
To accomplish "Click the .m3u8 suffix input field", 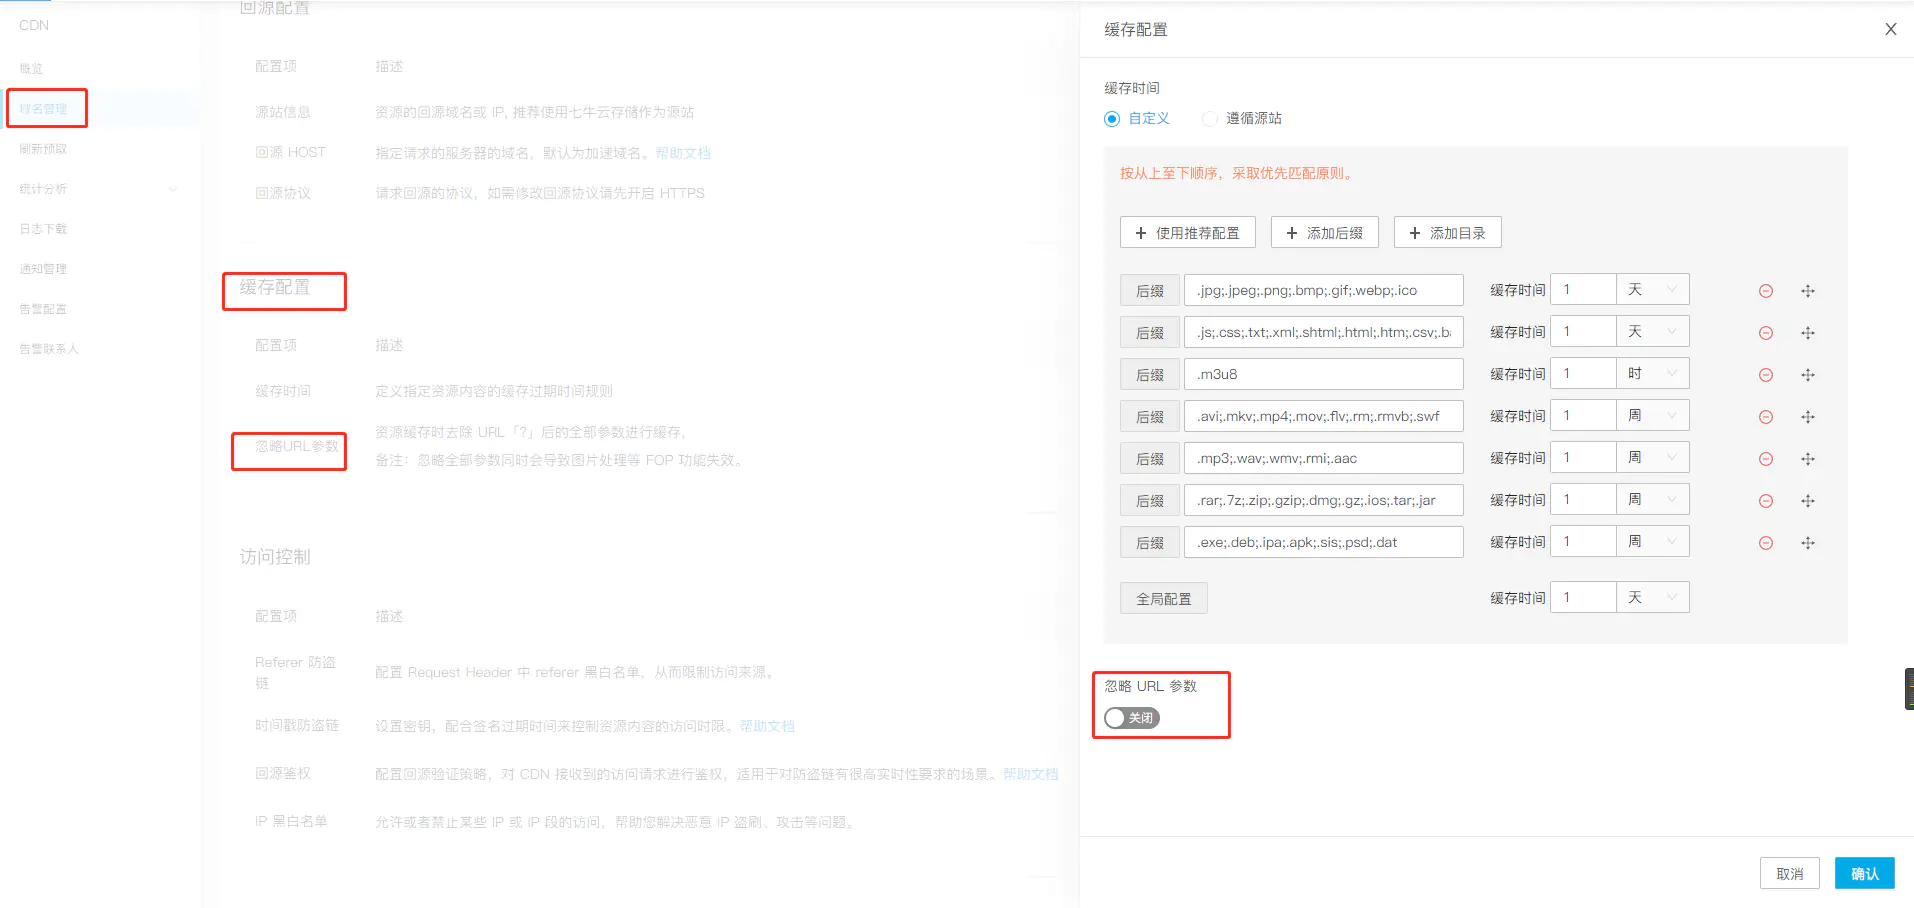I will [x=1323, y=374].
